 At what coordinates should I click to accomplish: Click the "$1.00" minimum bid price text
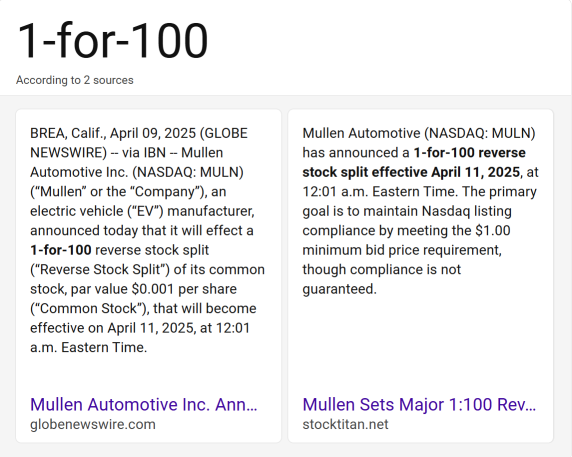tap(492, 231)
